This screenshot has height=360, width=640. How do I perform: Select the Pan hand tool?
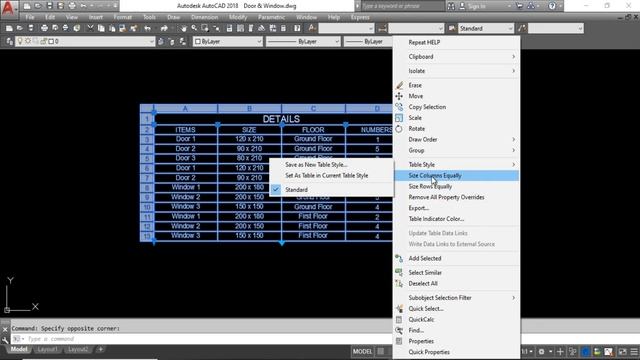(x=184, y=28)
